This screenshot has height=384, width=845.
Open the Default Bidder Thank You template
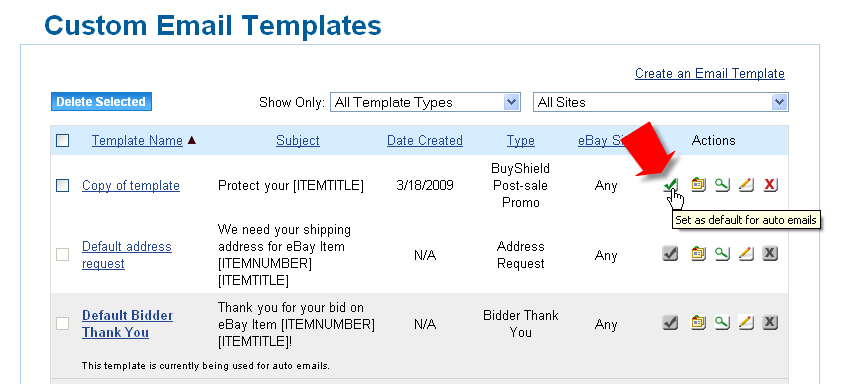[x=128, y=324]
